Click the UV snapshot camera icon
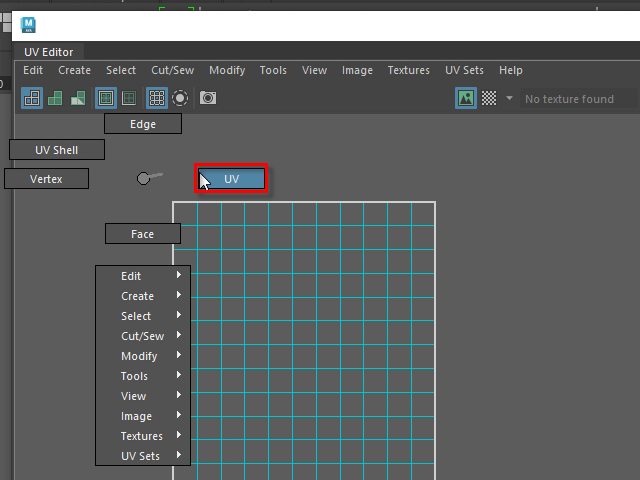 [x=208, y=98]
